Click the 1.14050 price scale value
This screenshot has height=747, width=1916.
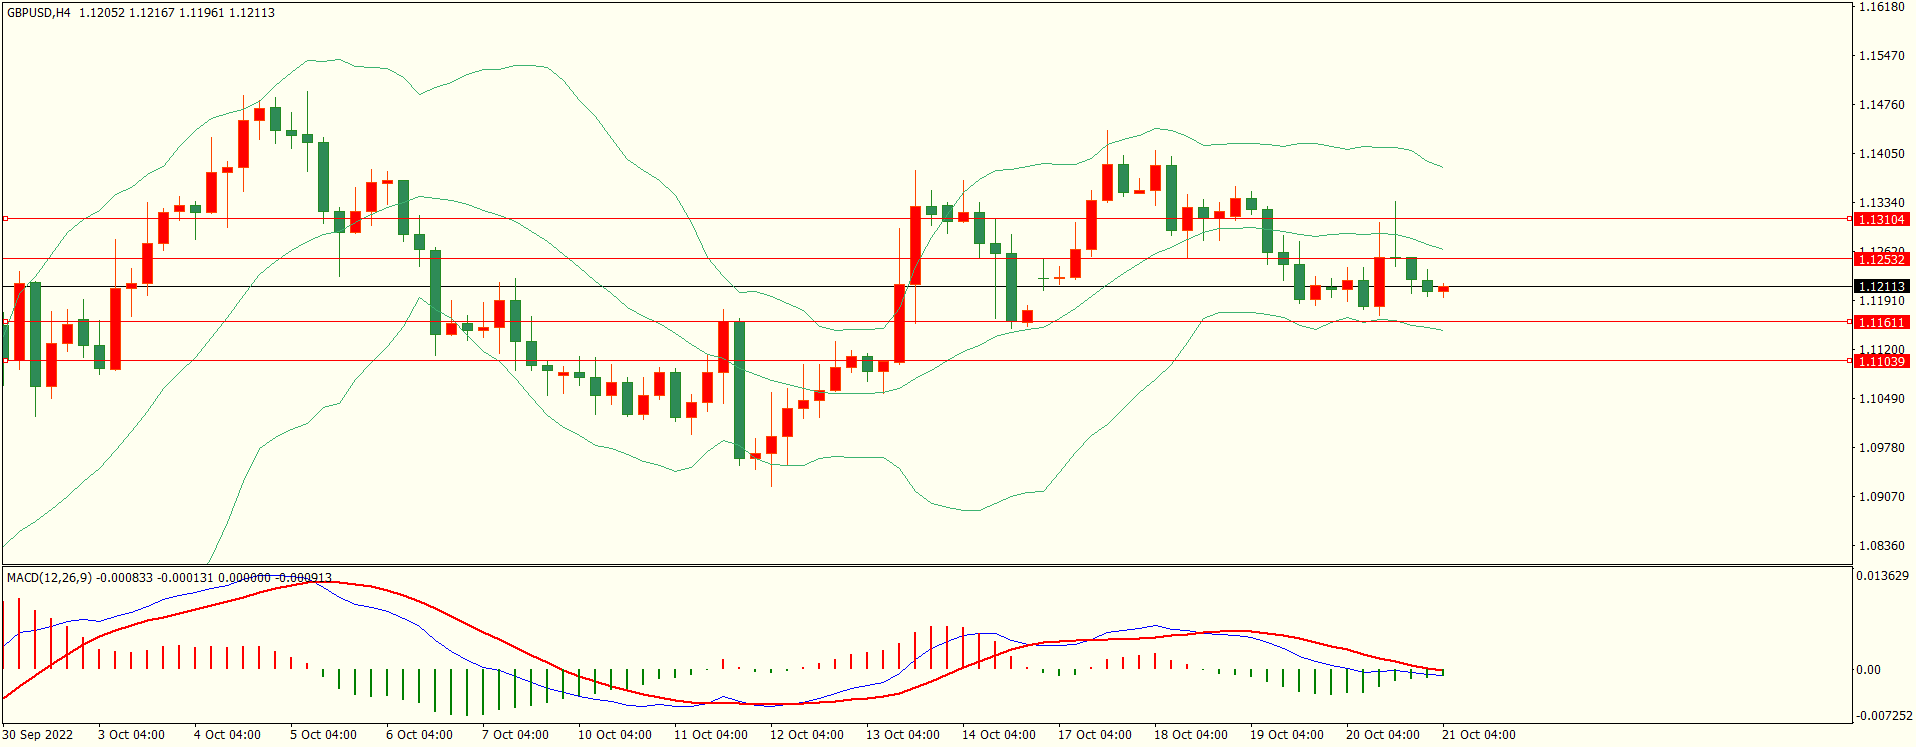[x=1881, y=154]
